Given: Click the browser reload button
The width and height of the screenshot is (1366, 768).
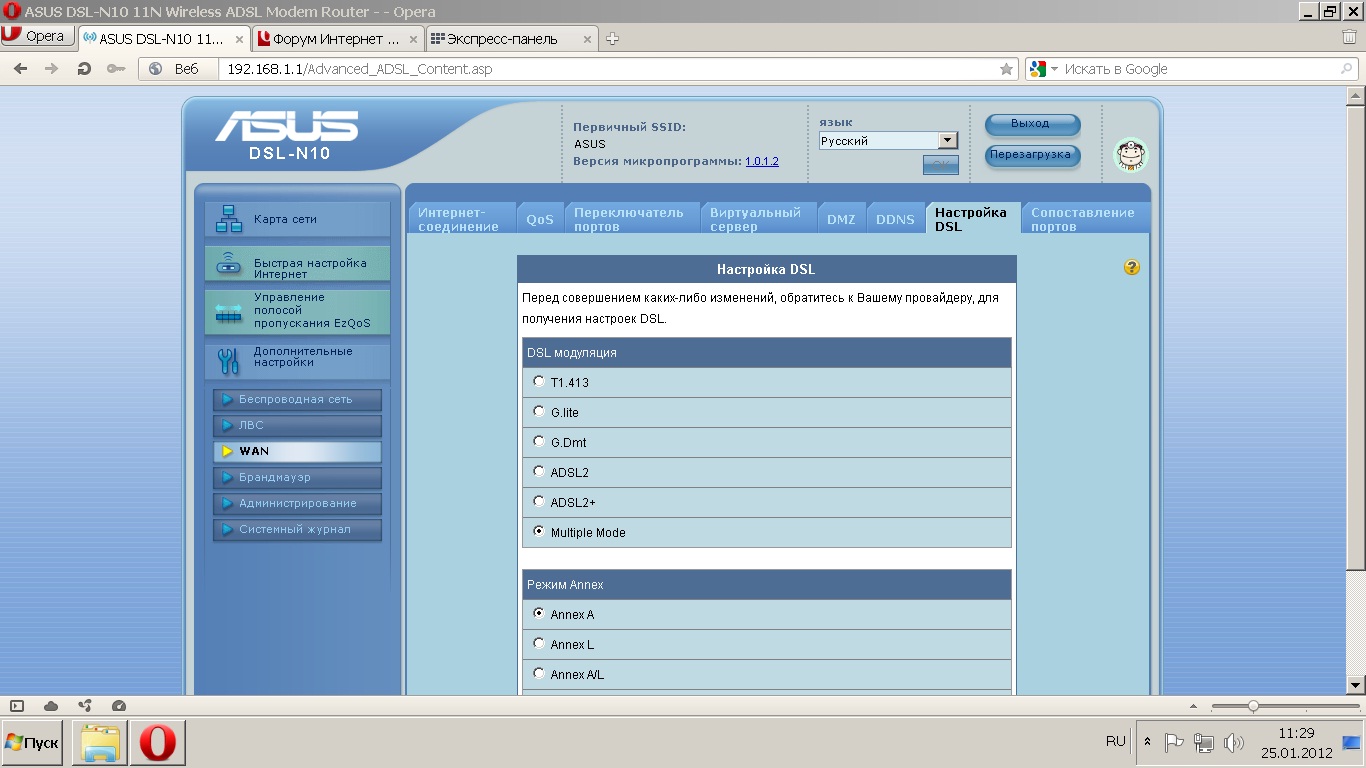Looking at the screenshot, I should (x=84, y=69).
